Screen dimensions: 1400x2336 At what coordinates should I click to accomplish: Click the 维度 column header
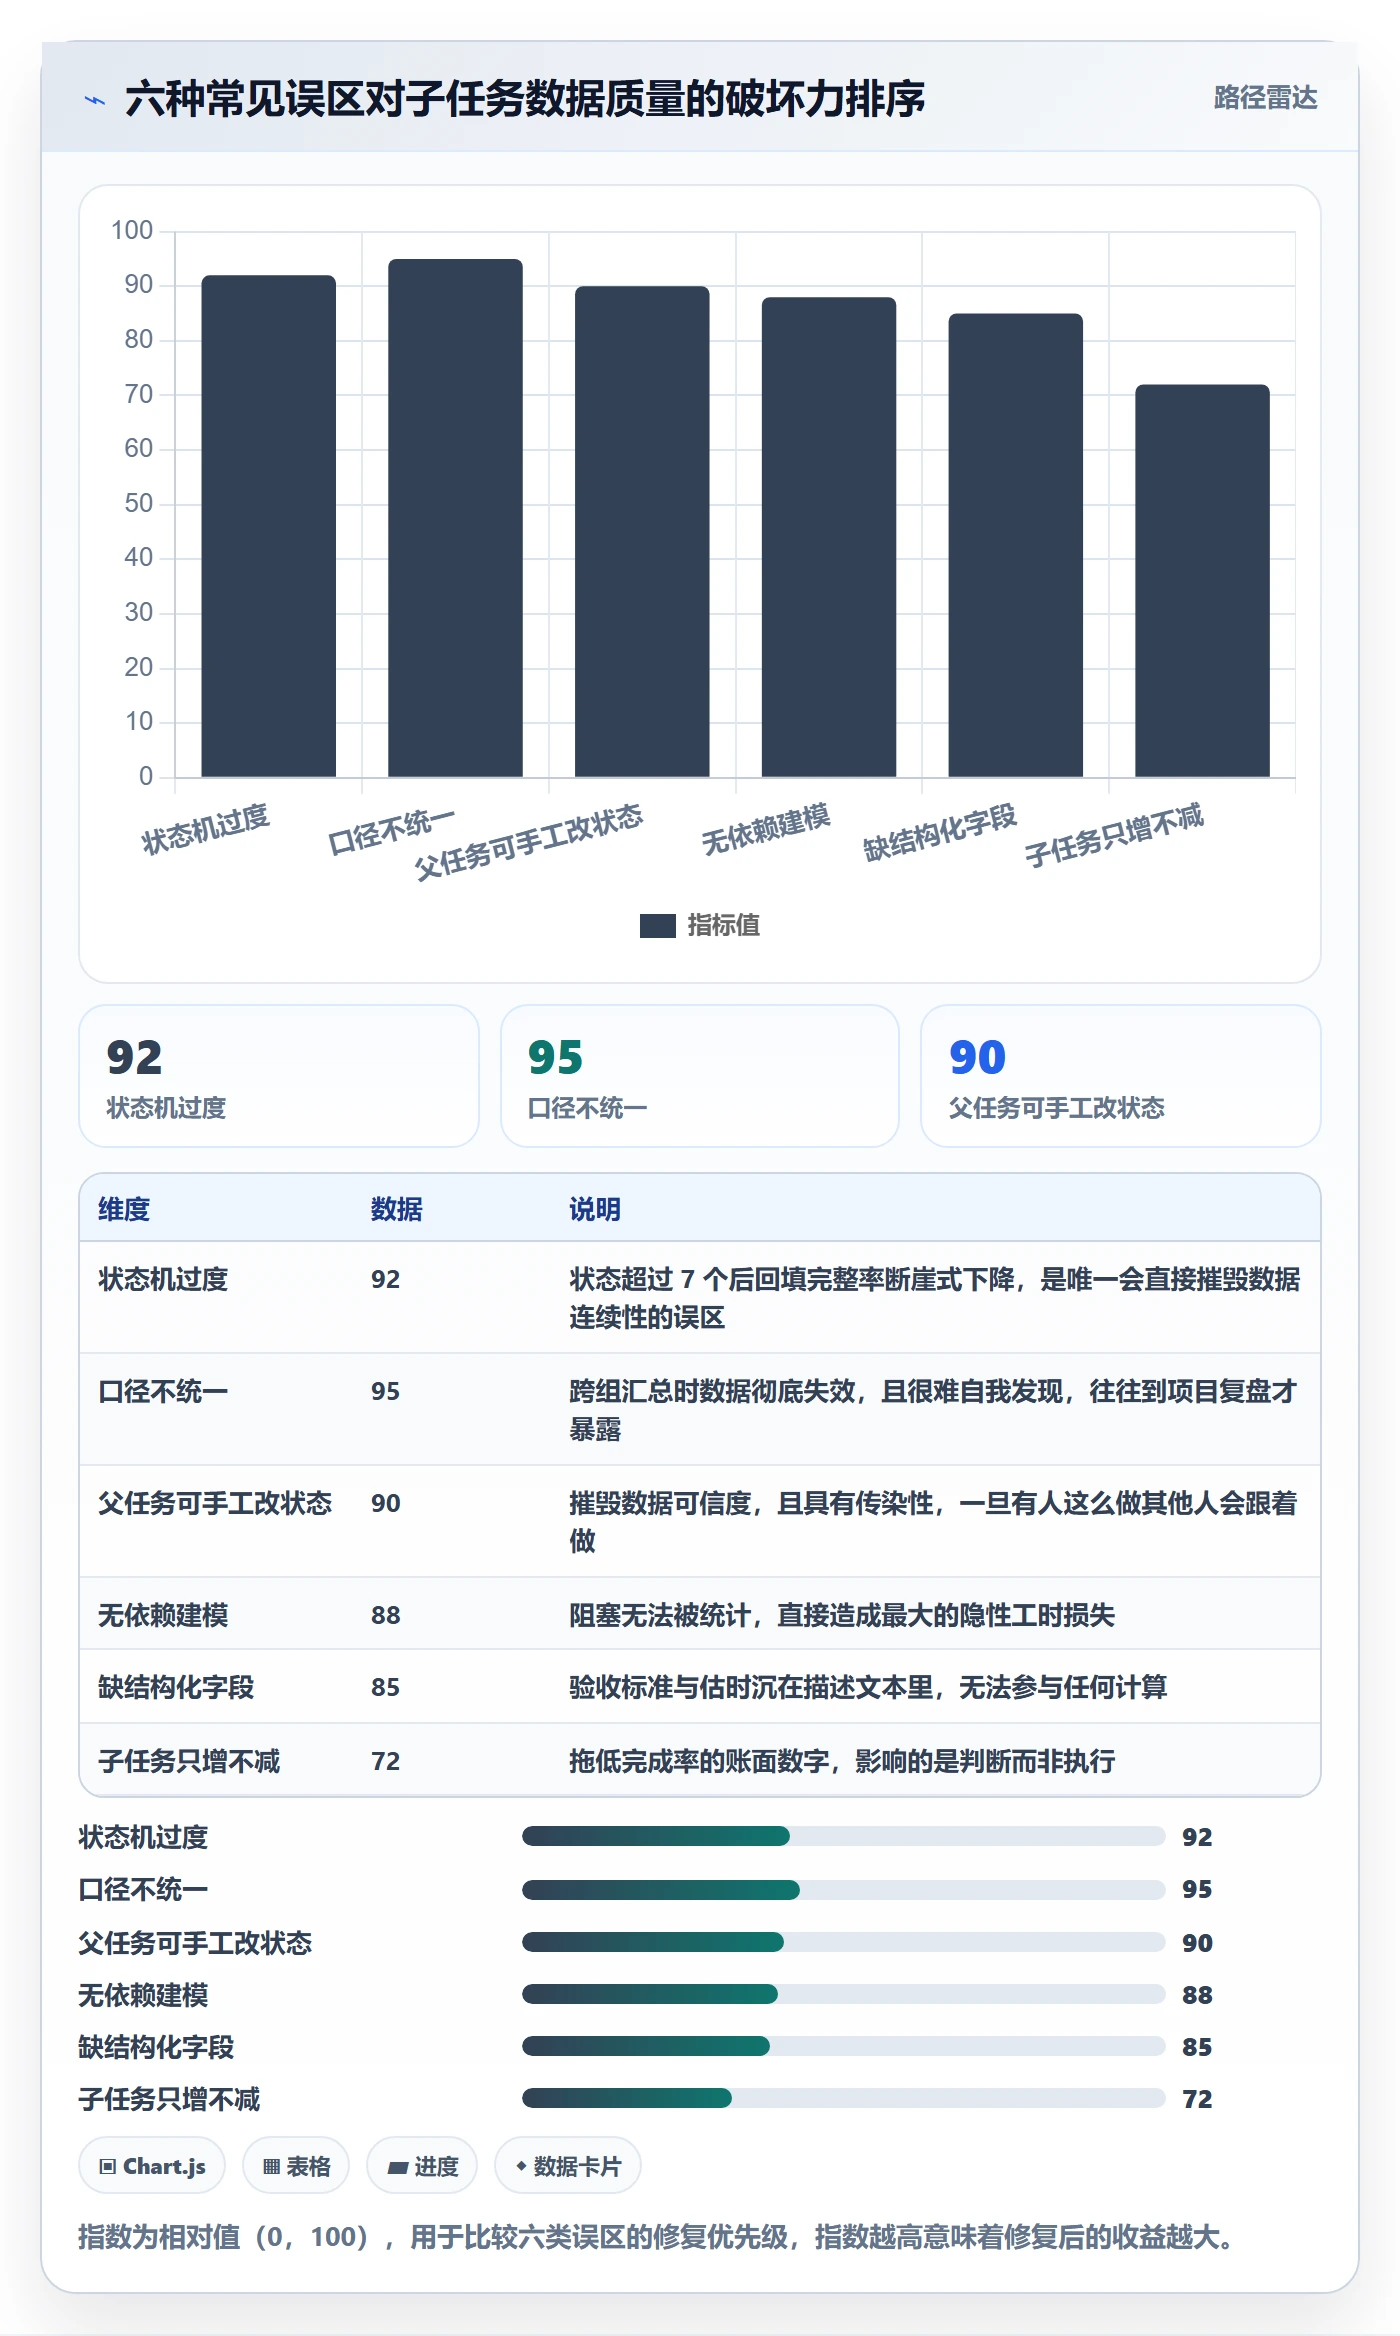[x=124, y=1209]
